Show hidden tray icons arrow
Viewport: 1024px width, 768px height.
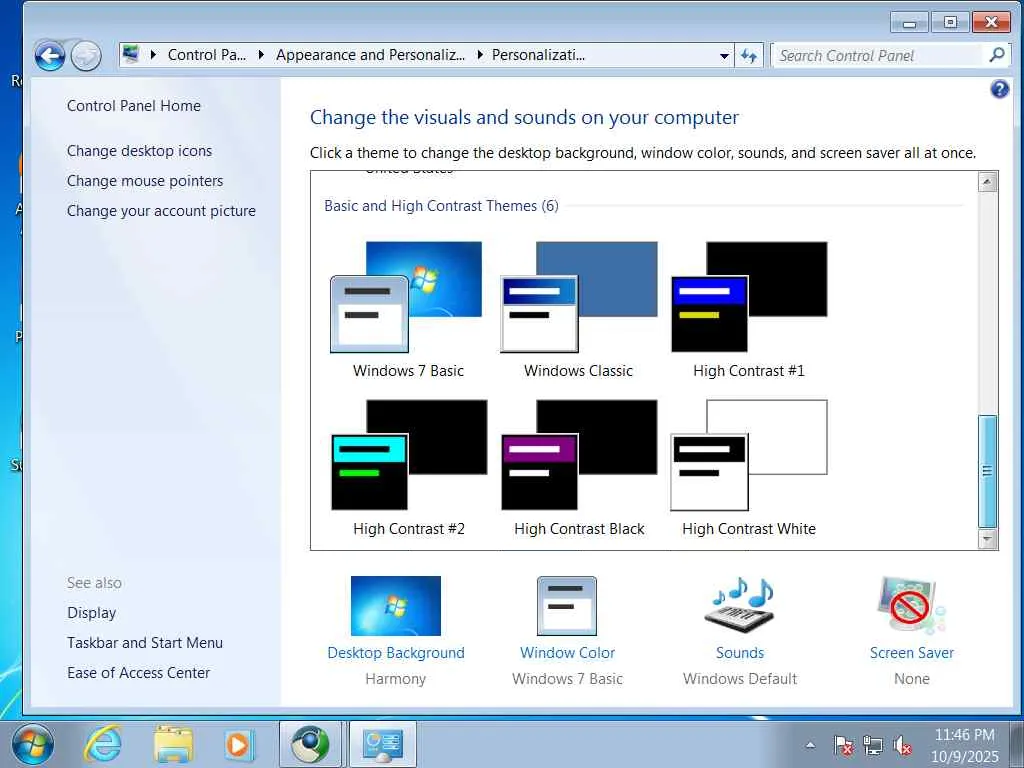point(810,744)
